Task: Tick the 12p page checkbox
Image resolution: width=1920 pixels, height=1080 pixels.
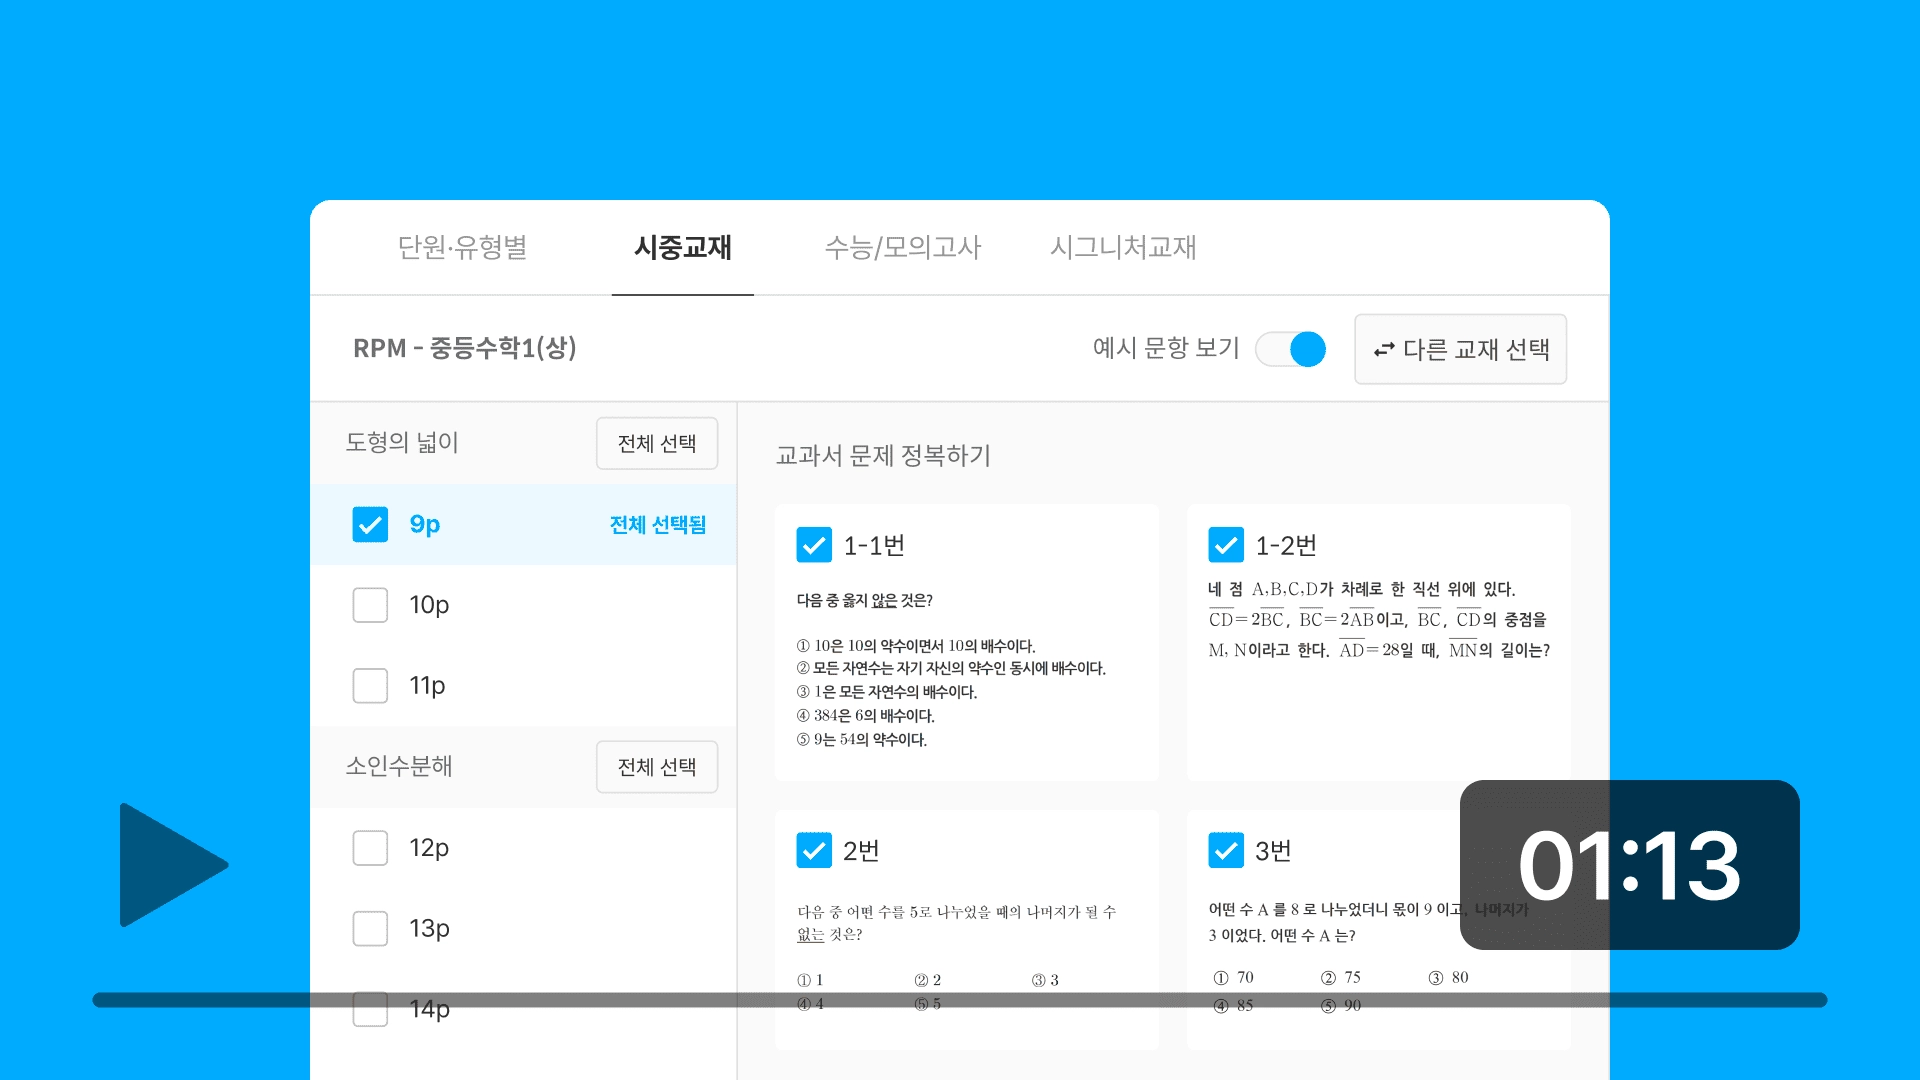Action: point(370,848)
